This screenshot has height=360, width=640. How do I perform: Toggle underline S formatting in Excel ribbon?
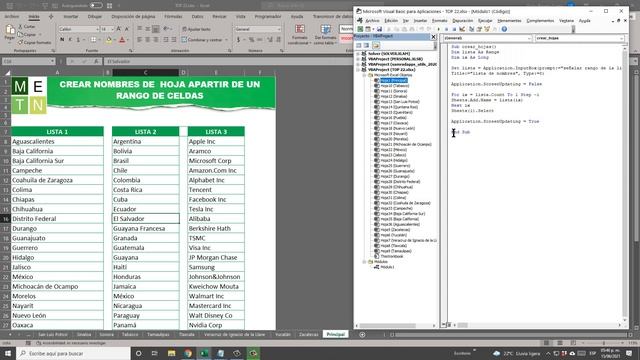78,40
